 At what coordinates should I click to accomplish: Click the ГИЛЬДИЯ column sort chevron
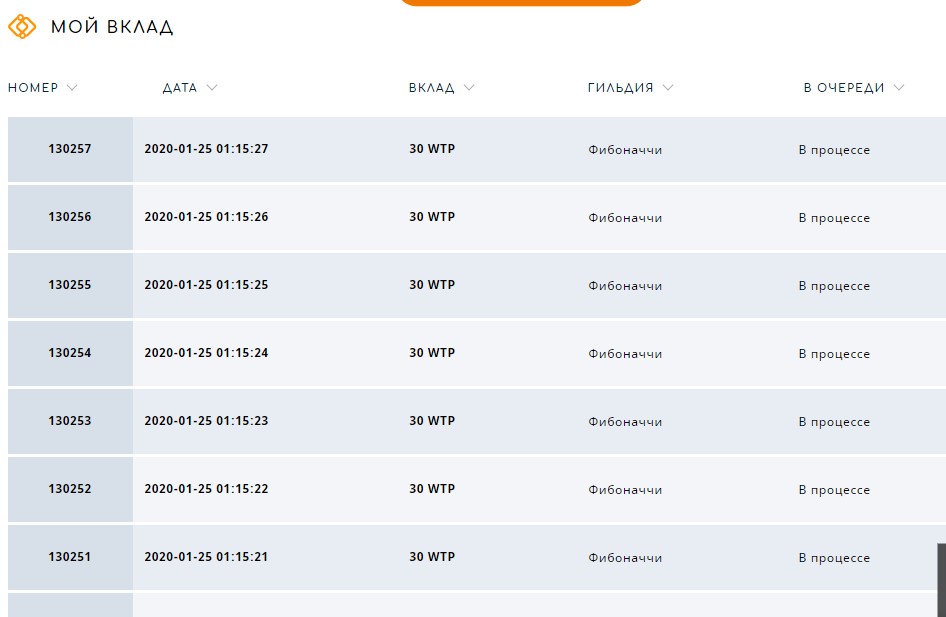tap(668, 87)
